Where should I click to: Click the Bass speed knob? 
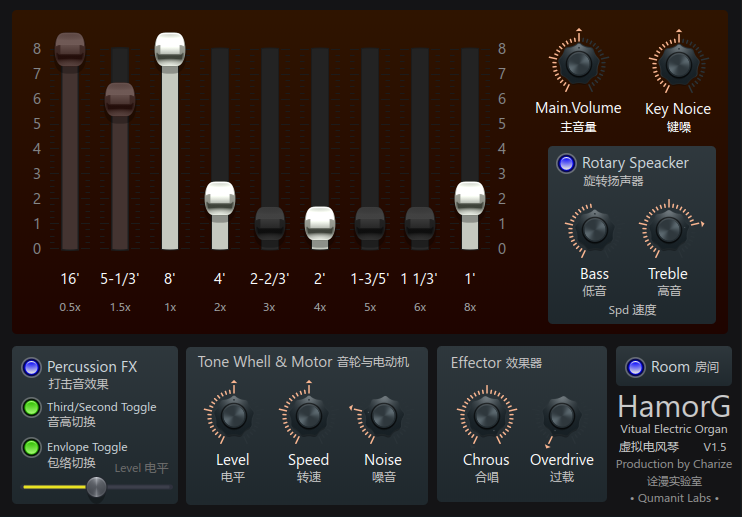point(594,230)
